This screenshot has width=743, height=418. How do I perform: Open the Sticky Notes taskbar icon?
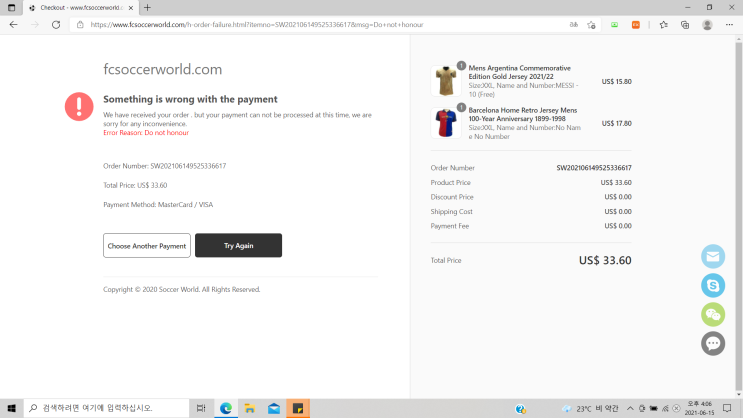click(298, 408)
